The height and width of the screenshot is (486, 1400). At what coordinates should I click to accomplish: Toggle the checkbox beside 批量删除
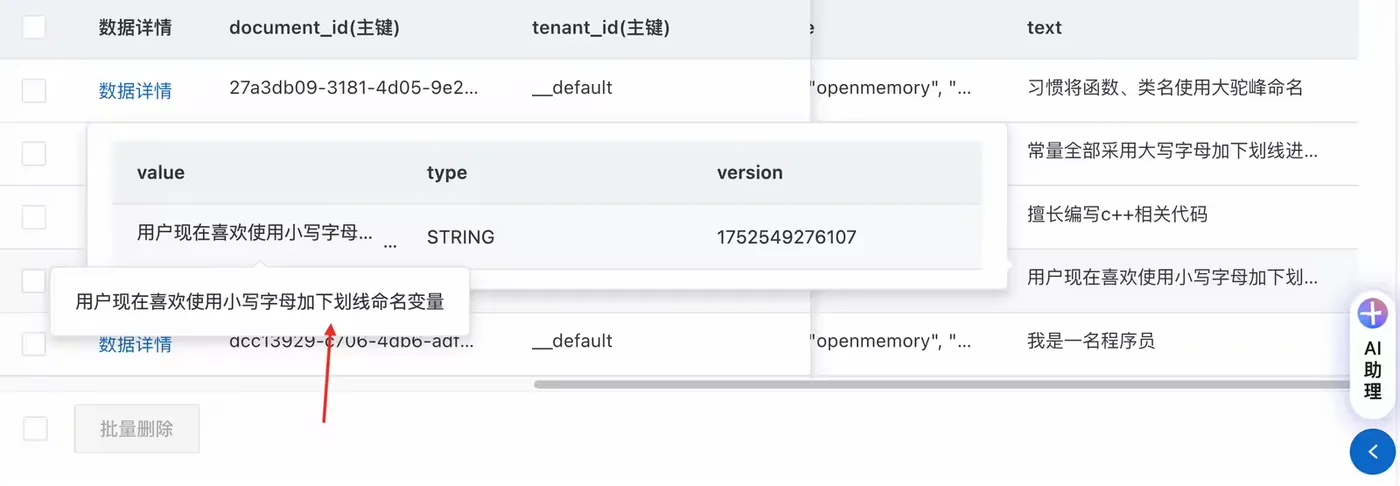pos(35,429)
